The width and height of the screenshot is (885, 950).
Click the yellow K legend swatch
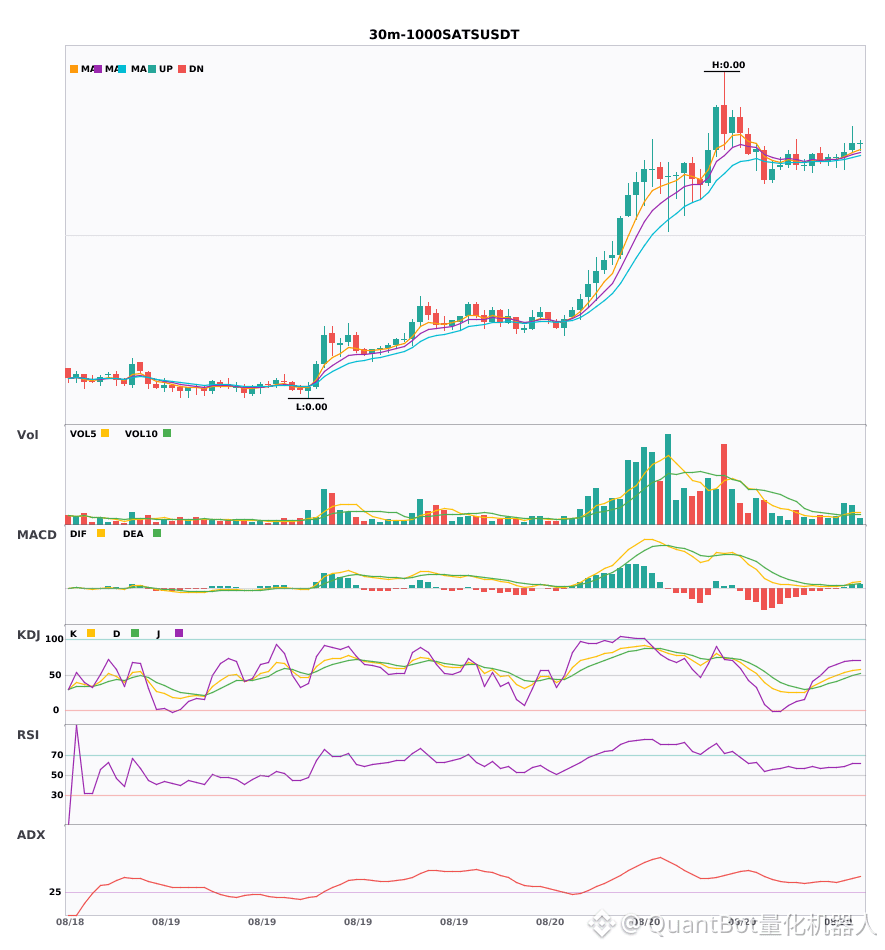(91, 633)
